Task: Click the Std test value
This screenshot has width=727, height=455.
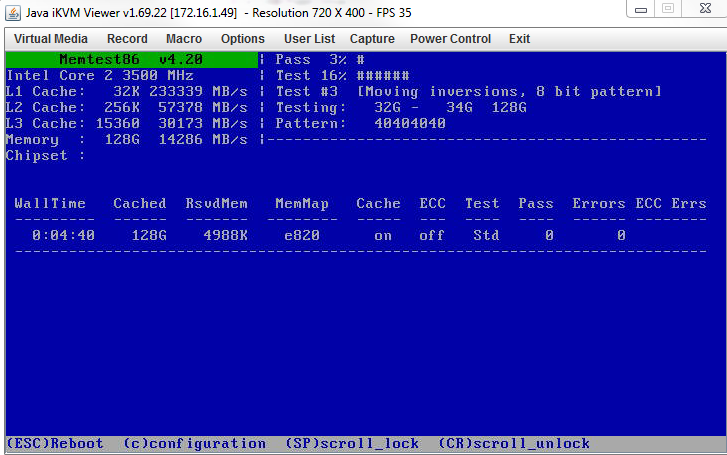Action: [486, 236]
